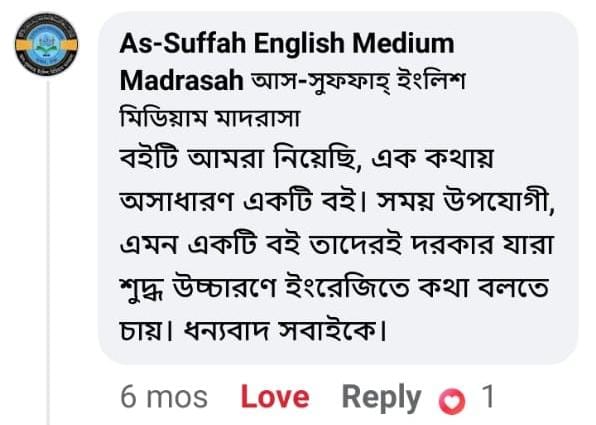Image resolution: width=596 pixels, height=425 pixels.
Task: Click the phrase 'সময় উপযোগী'
Action: [463, 201]
